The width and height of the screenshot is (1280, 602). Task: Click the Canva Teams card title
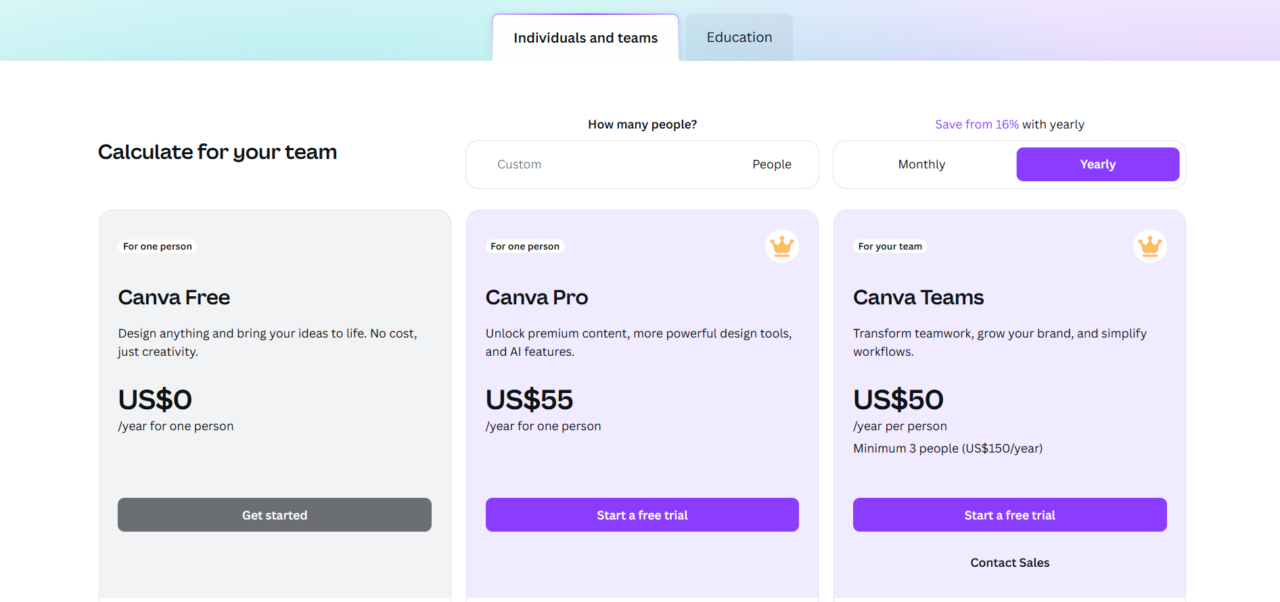(918, 297)
